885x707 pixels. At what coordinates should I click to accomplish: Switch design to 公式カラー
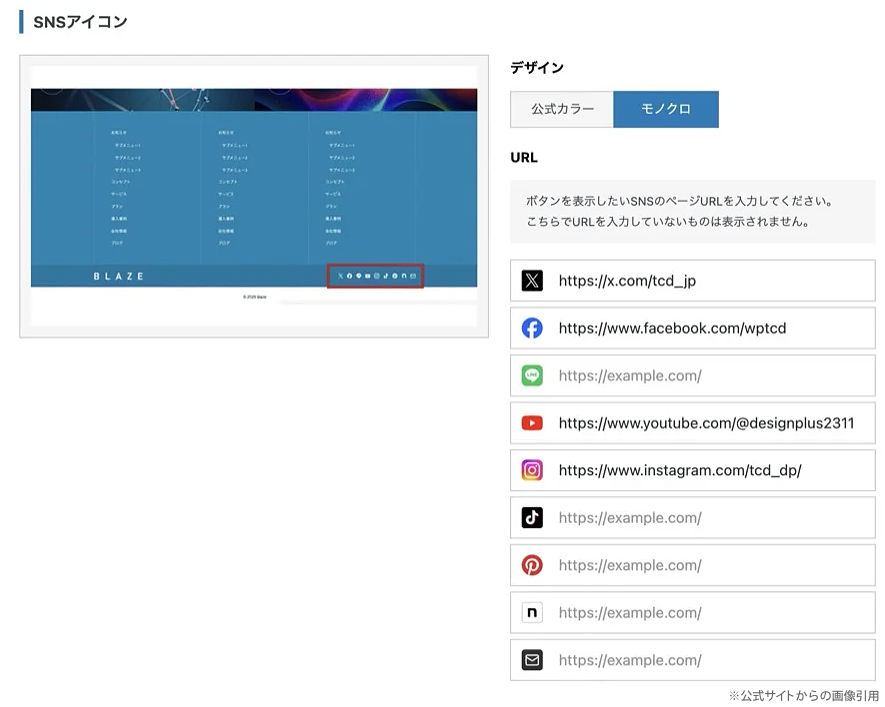(561, 110)
